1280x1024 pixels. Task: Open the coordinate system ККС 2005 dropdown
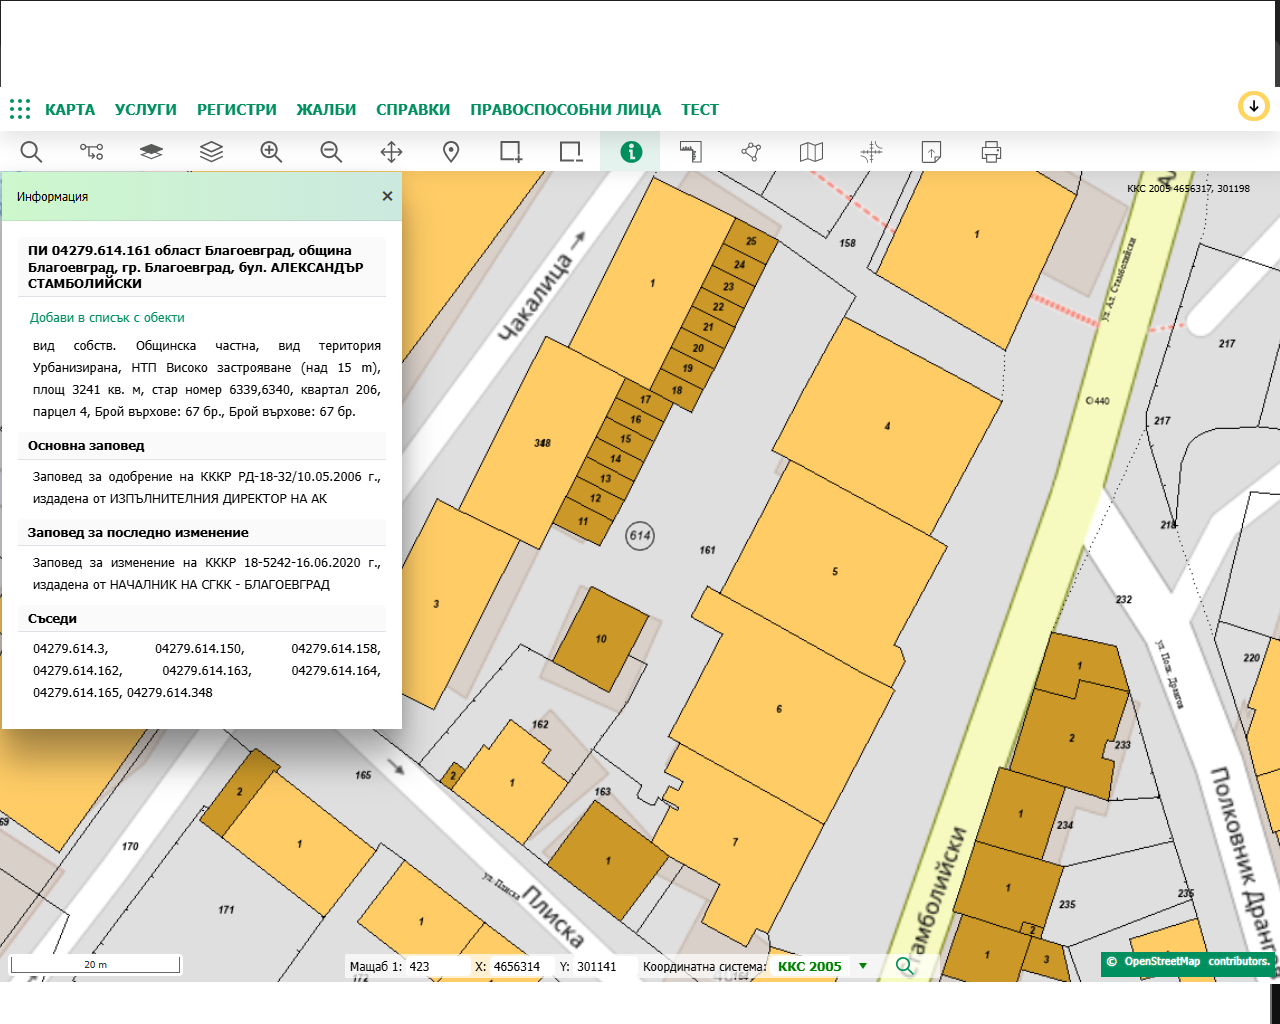[x=862, y=966]
